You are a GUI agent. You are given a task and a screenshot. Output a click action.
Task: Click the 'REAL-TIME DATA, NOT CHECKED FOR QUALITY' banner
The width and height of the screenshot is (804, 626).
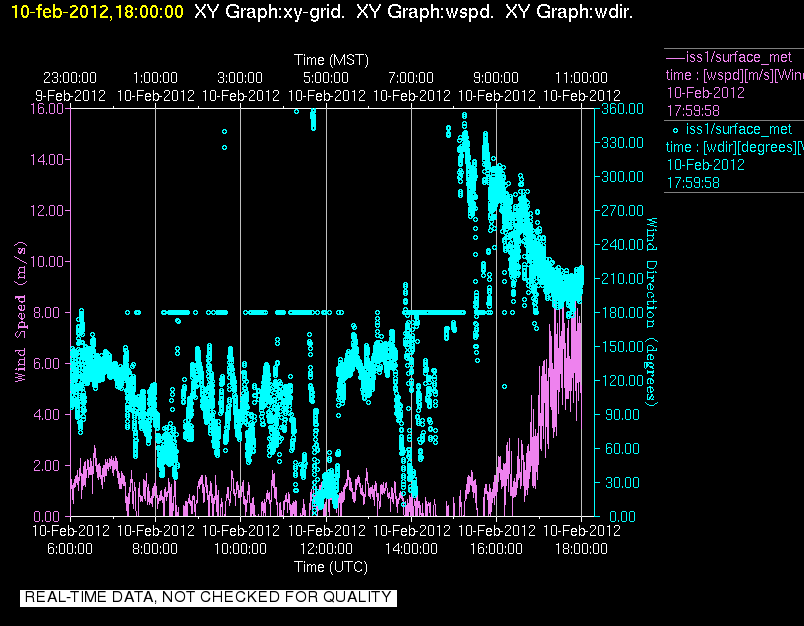click(x=208, y=597)
